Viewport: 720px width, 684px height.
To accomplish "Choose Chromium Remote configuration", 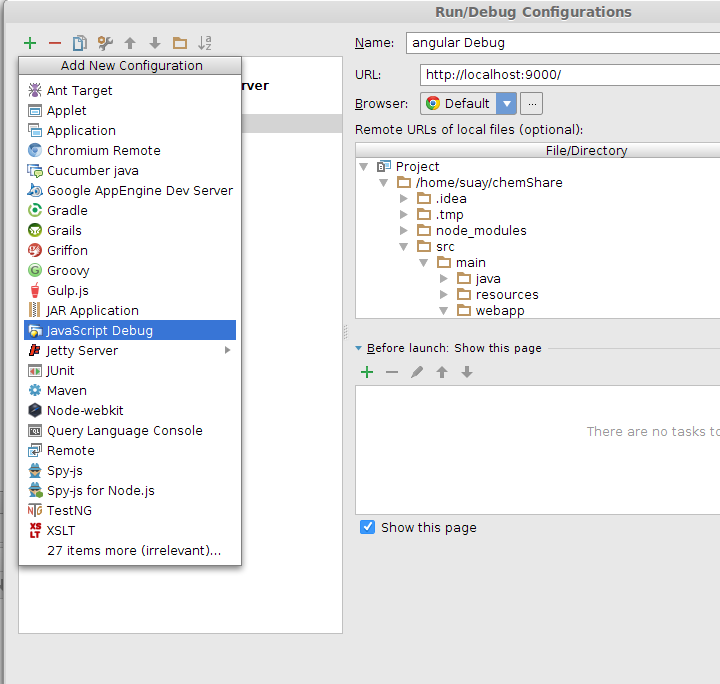I will click(x=130, y=151).
